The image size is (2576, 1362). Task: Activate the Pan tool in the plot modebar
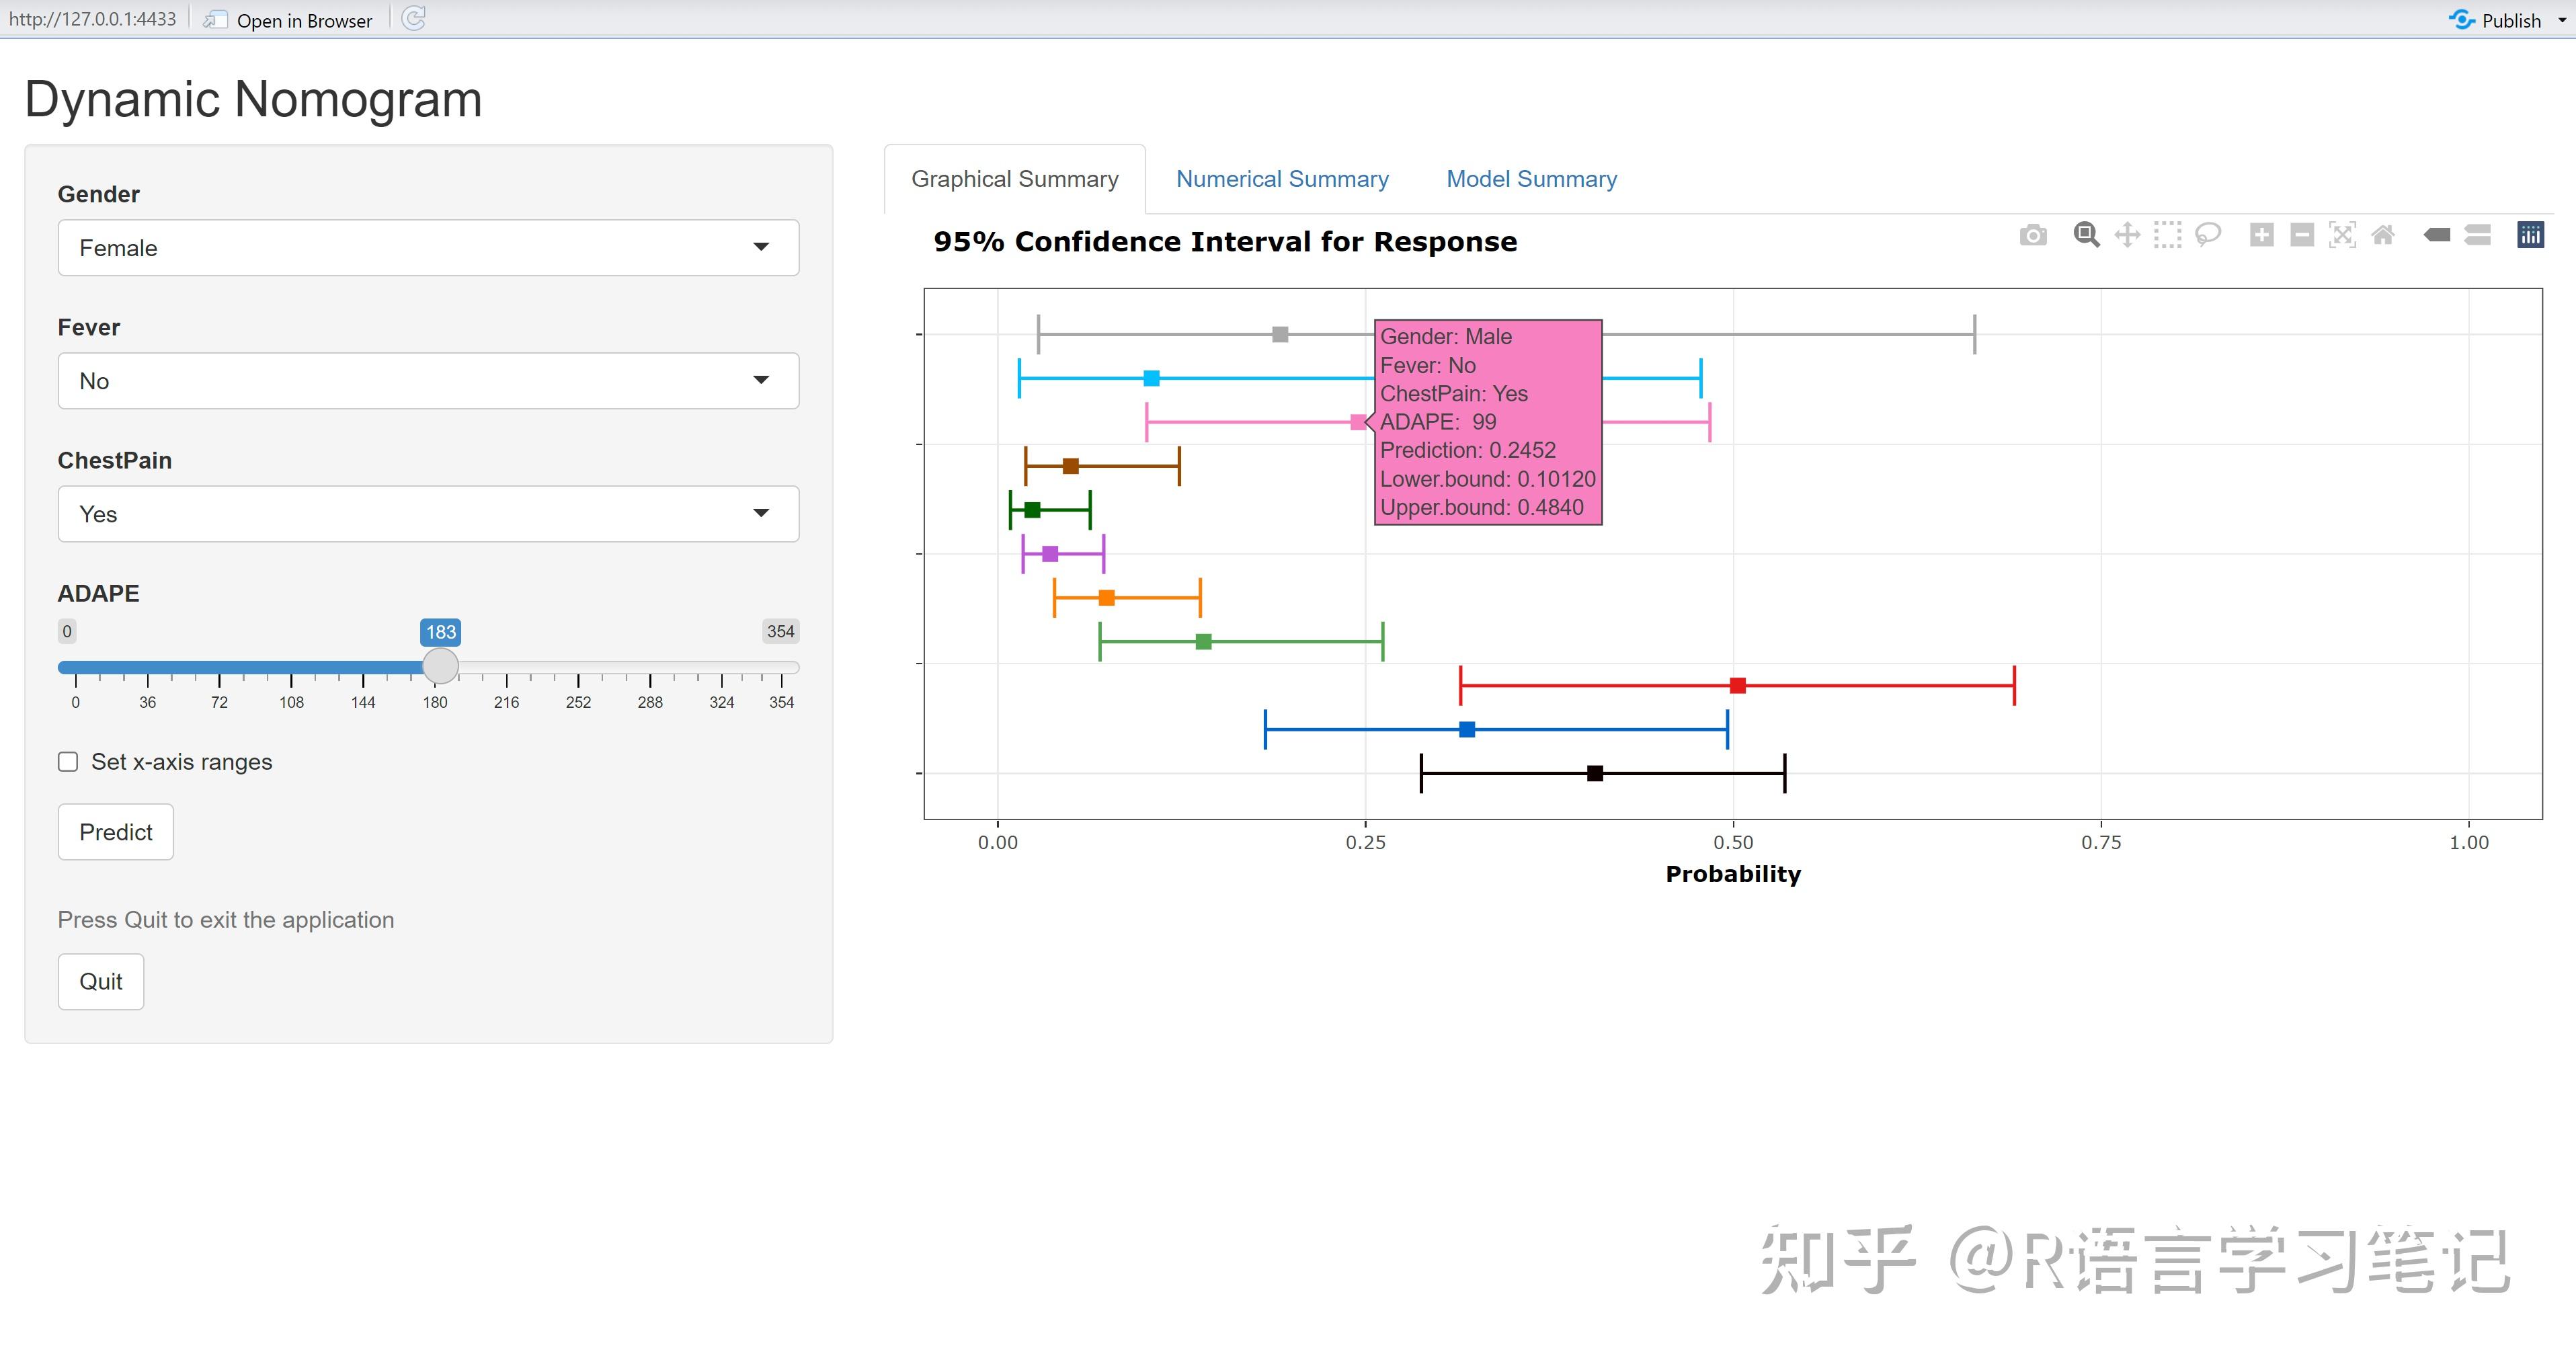pyautogui.click(x=2127, y=235)
